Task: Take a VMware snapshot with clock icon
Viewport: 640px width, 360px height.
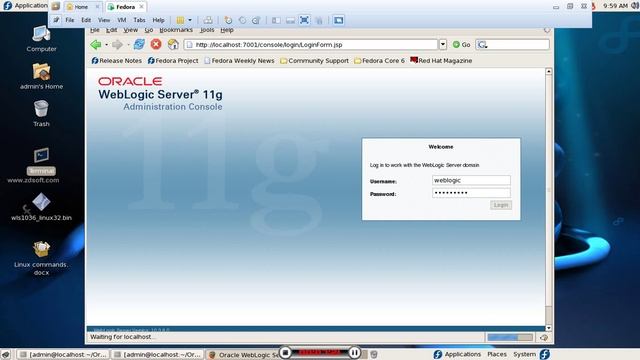Action: pos(228,20)
